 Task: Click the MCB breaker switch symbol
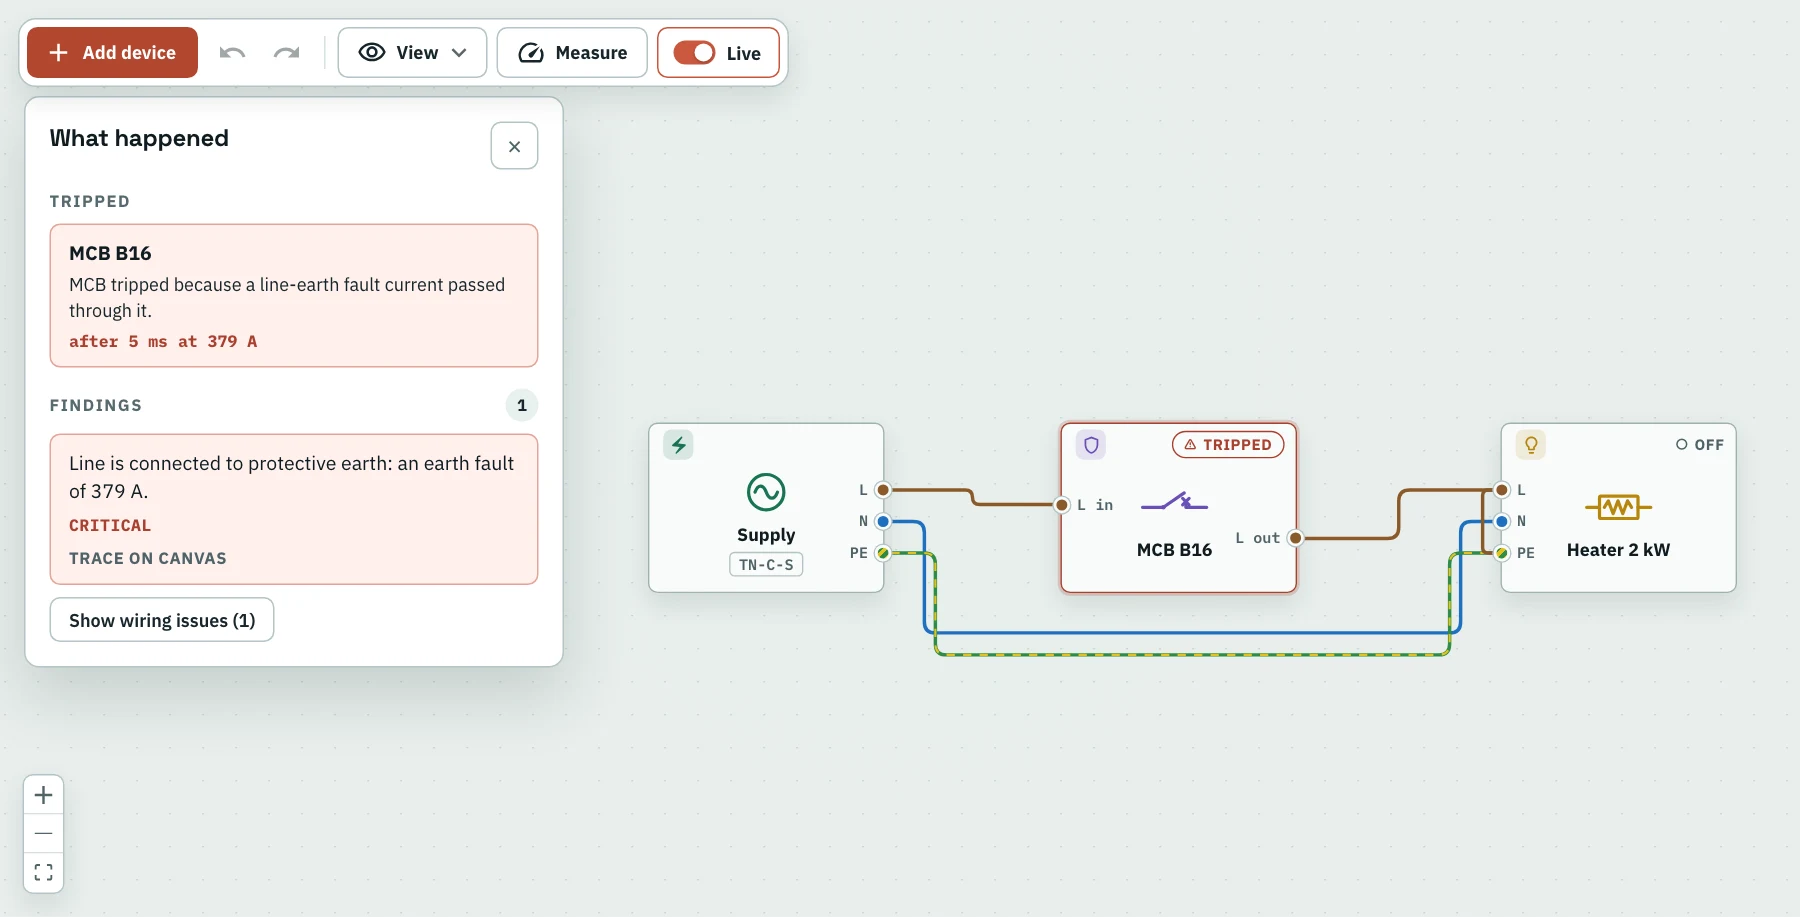click(x=1174, y=502)
